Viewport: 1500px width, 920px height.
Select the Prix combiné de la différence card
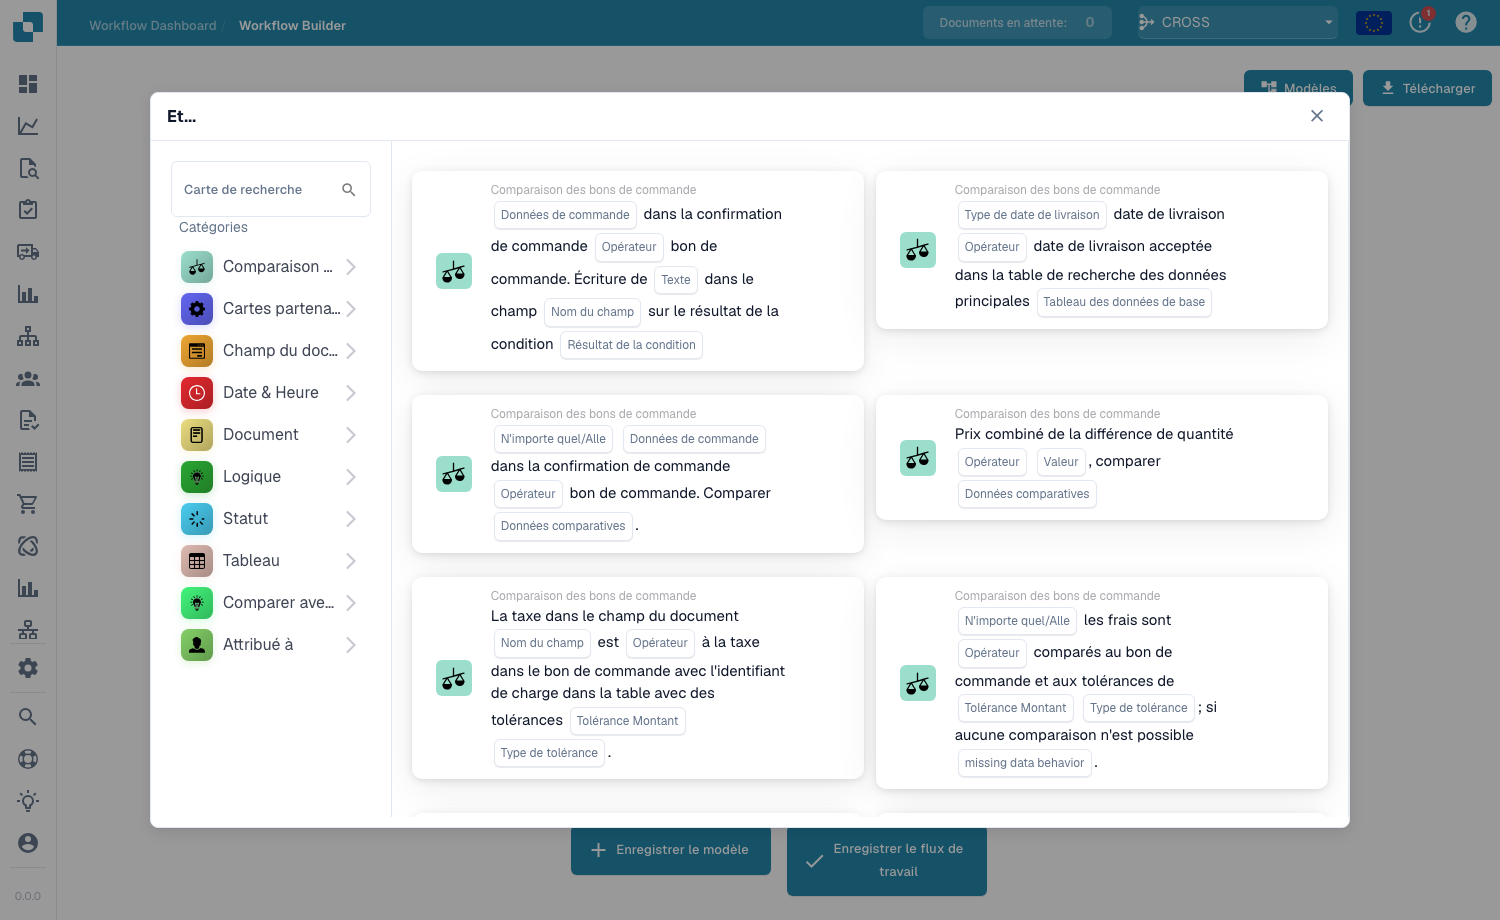(1102, 458)
